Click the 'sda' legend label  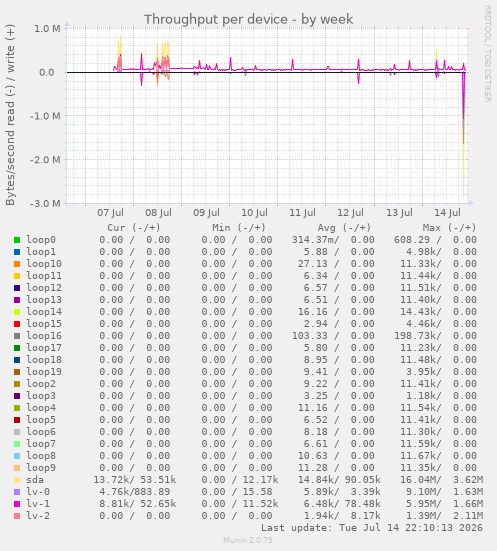pyautogui.click(x=35, y=480)
